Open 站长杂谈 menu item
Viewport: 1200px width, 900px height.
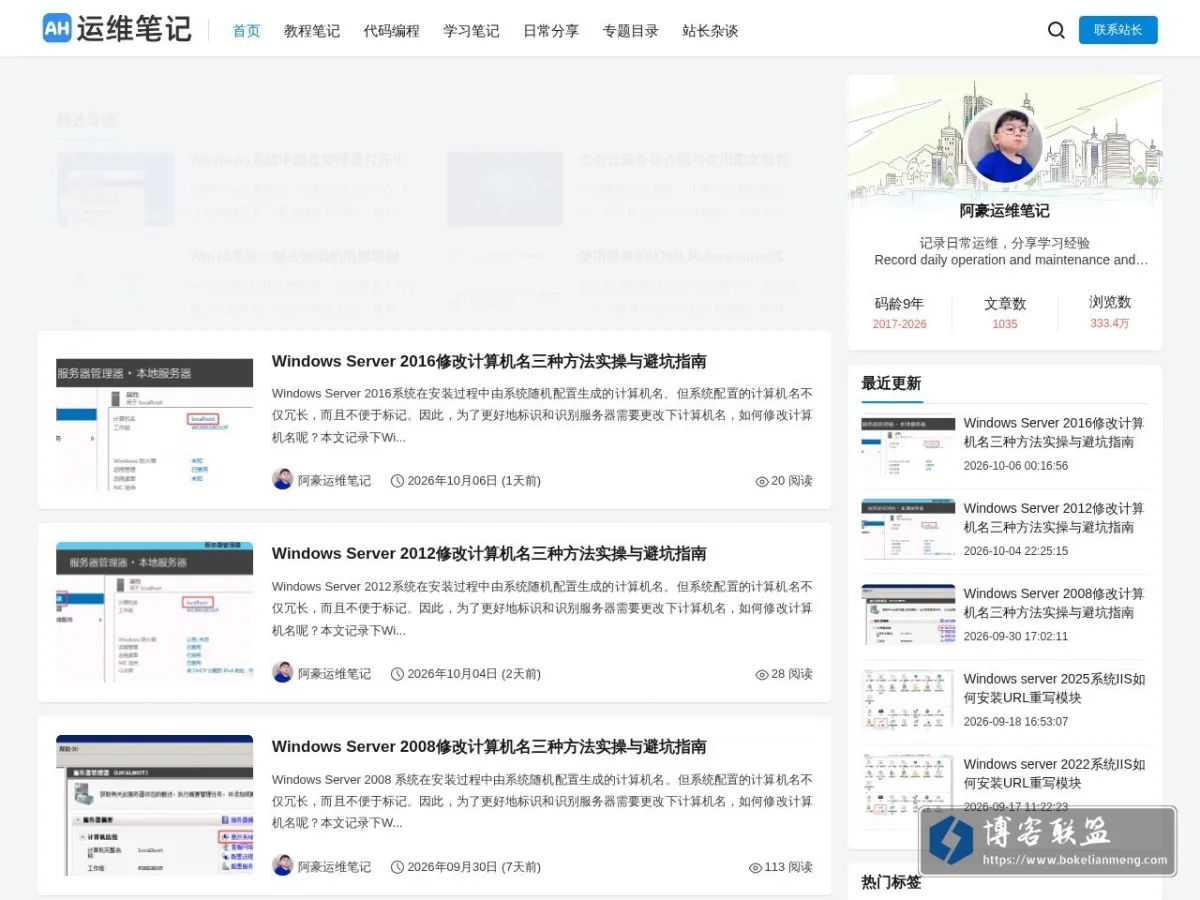tap(710, 31)
